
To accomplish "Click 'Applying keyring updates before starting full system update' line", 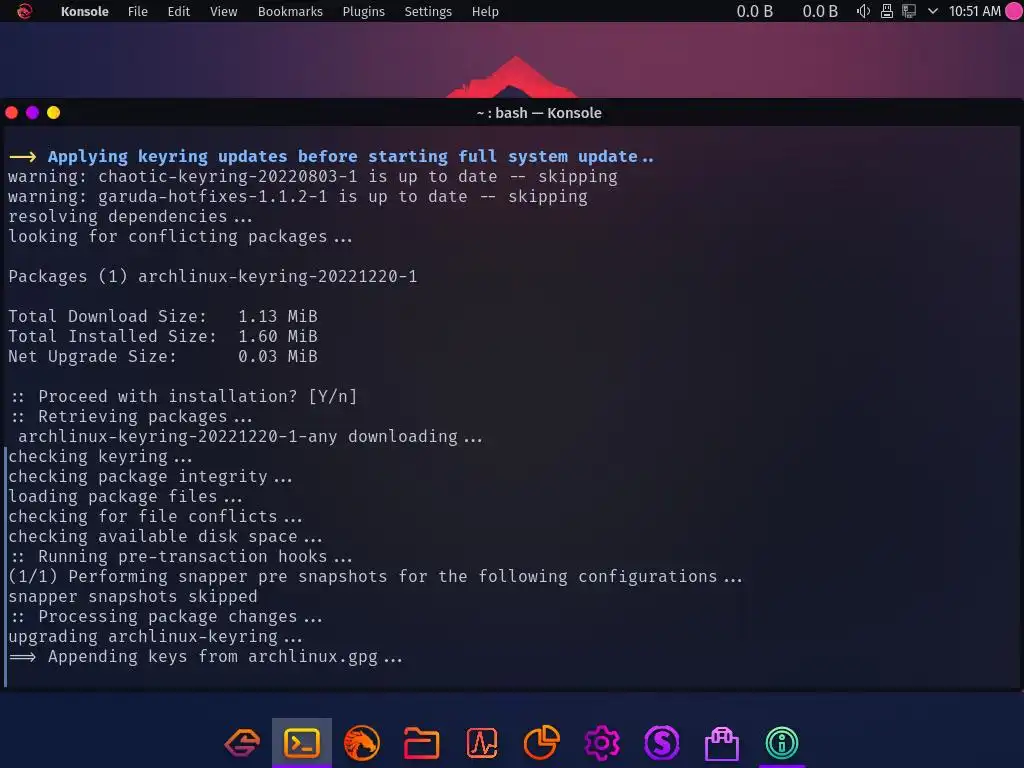I will (x=331, y=157).
